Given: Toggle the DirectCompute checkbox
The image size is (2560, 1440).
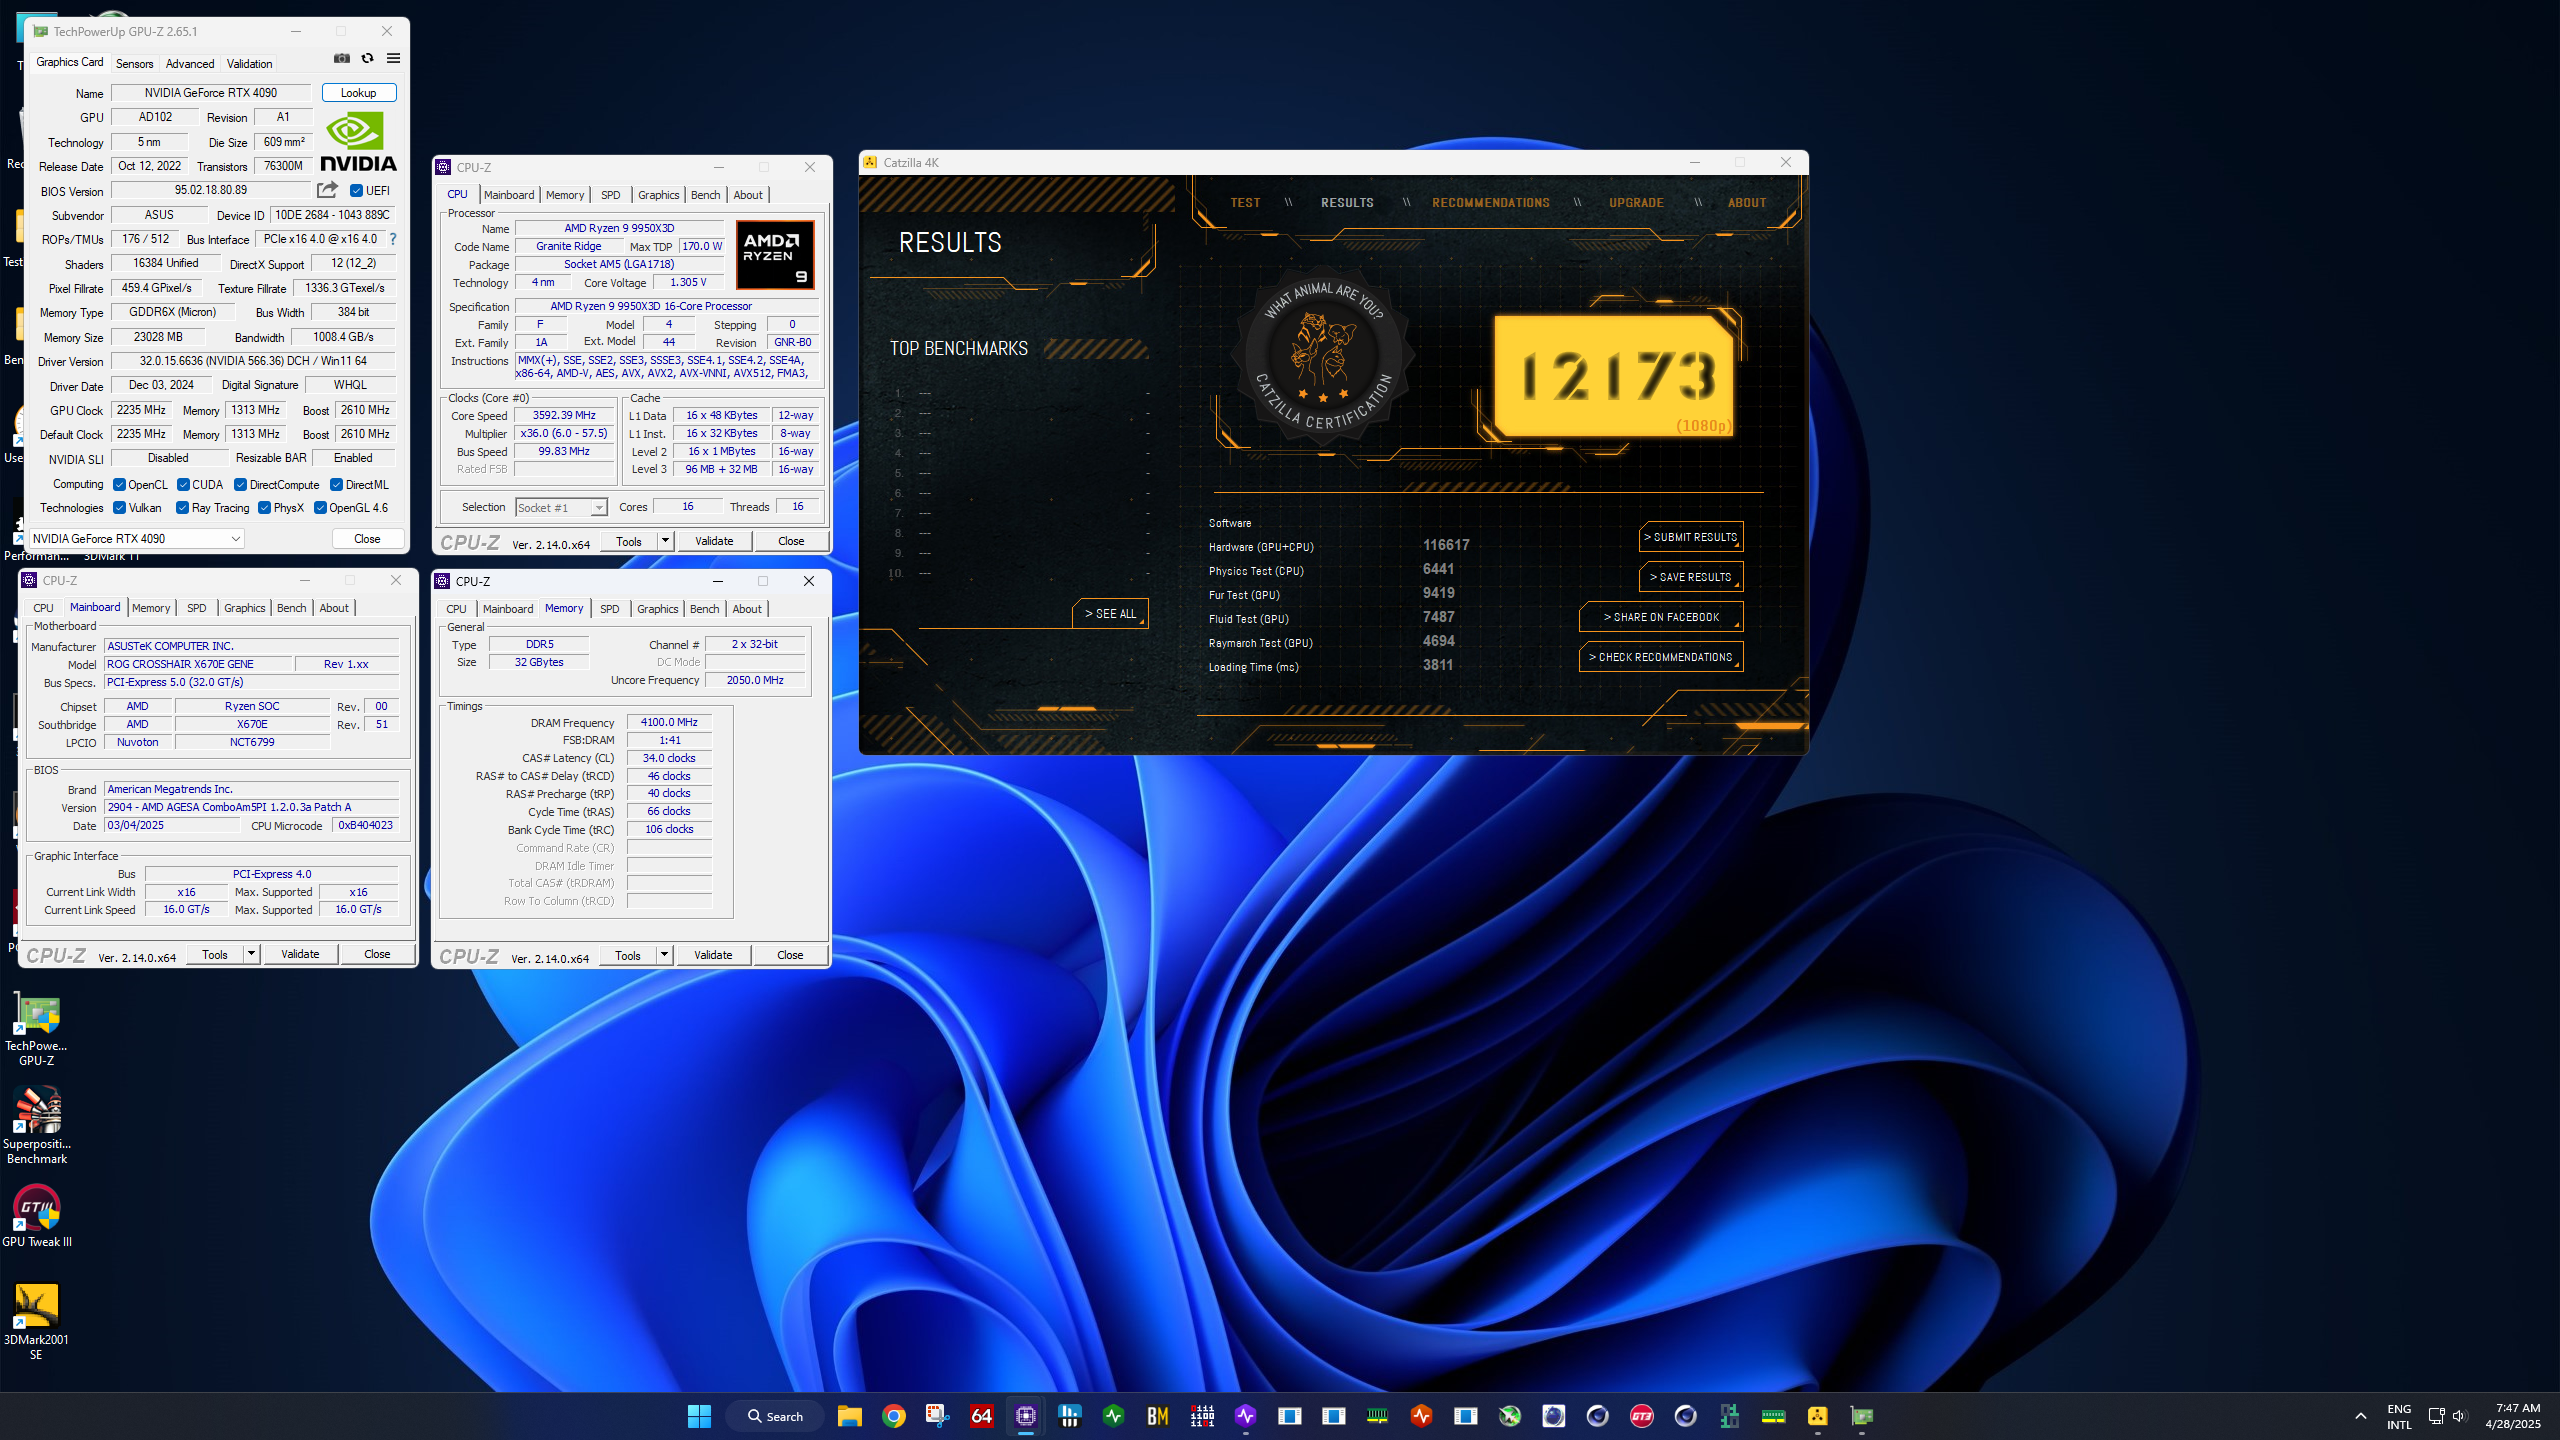Looking at the screenshot, I should (x=240, y=485).
